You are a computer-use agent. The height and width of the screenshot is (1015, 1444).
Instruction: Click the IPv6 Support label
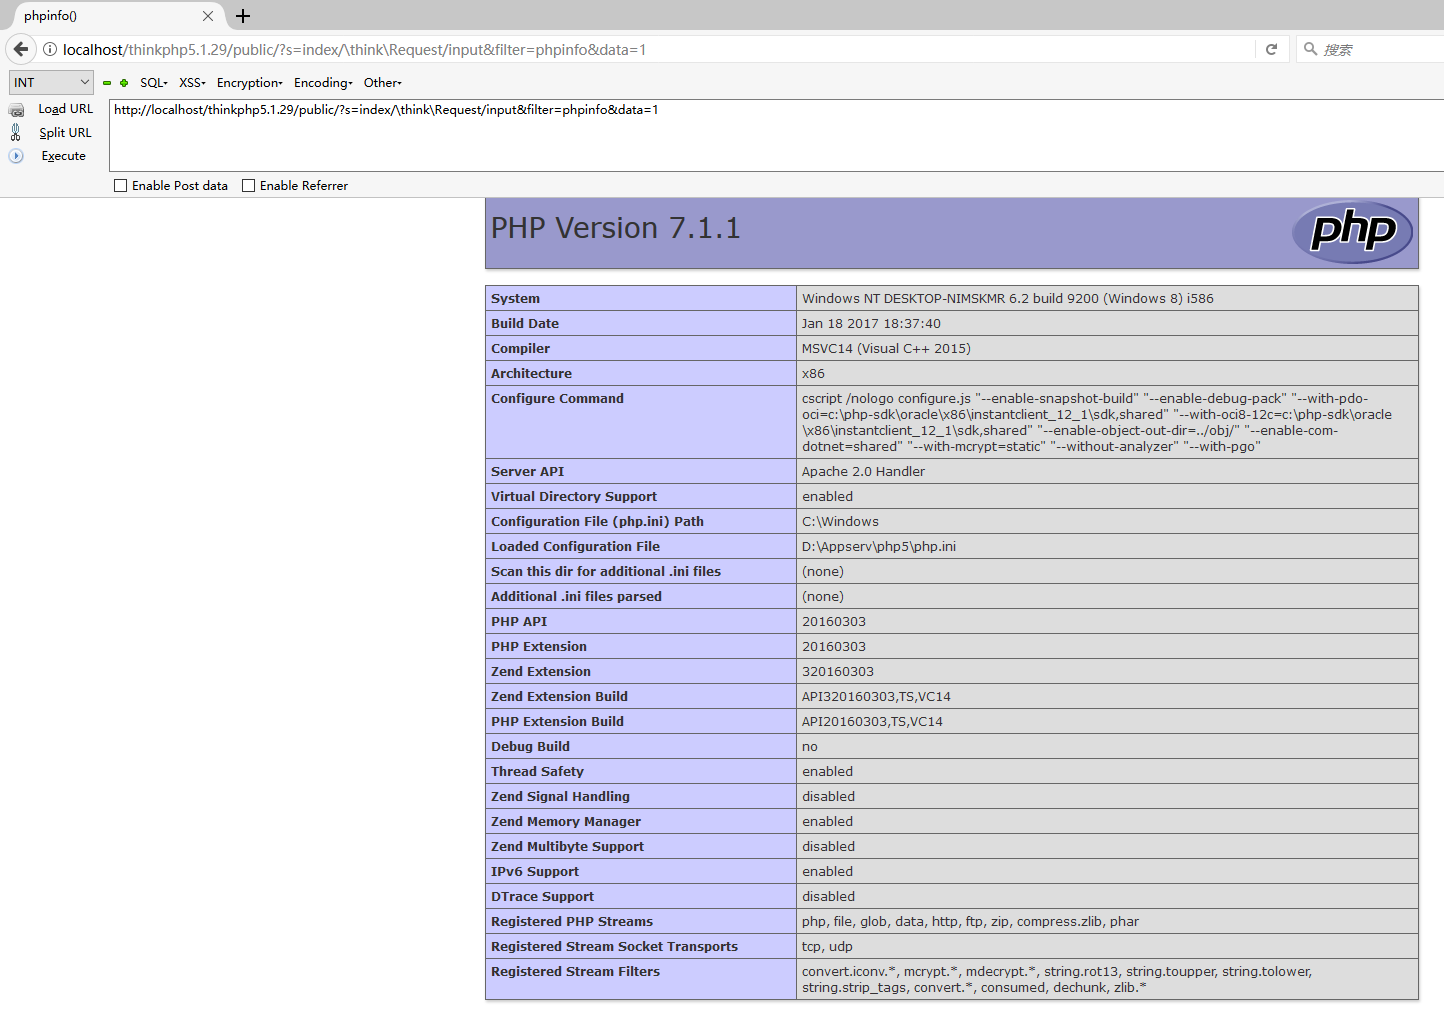pos(535,871)
